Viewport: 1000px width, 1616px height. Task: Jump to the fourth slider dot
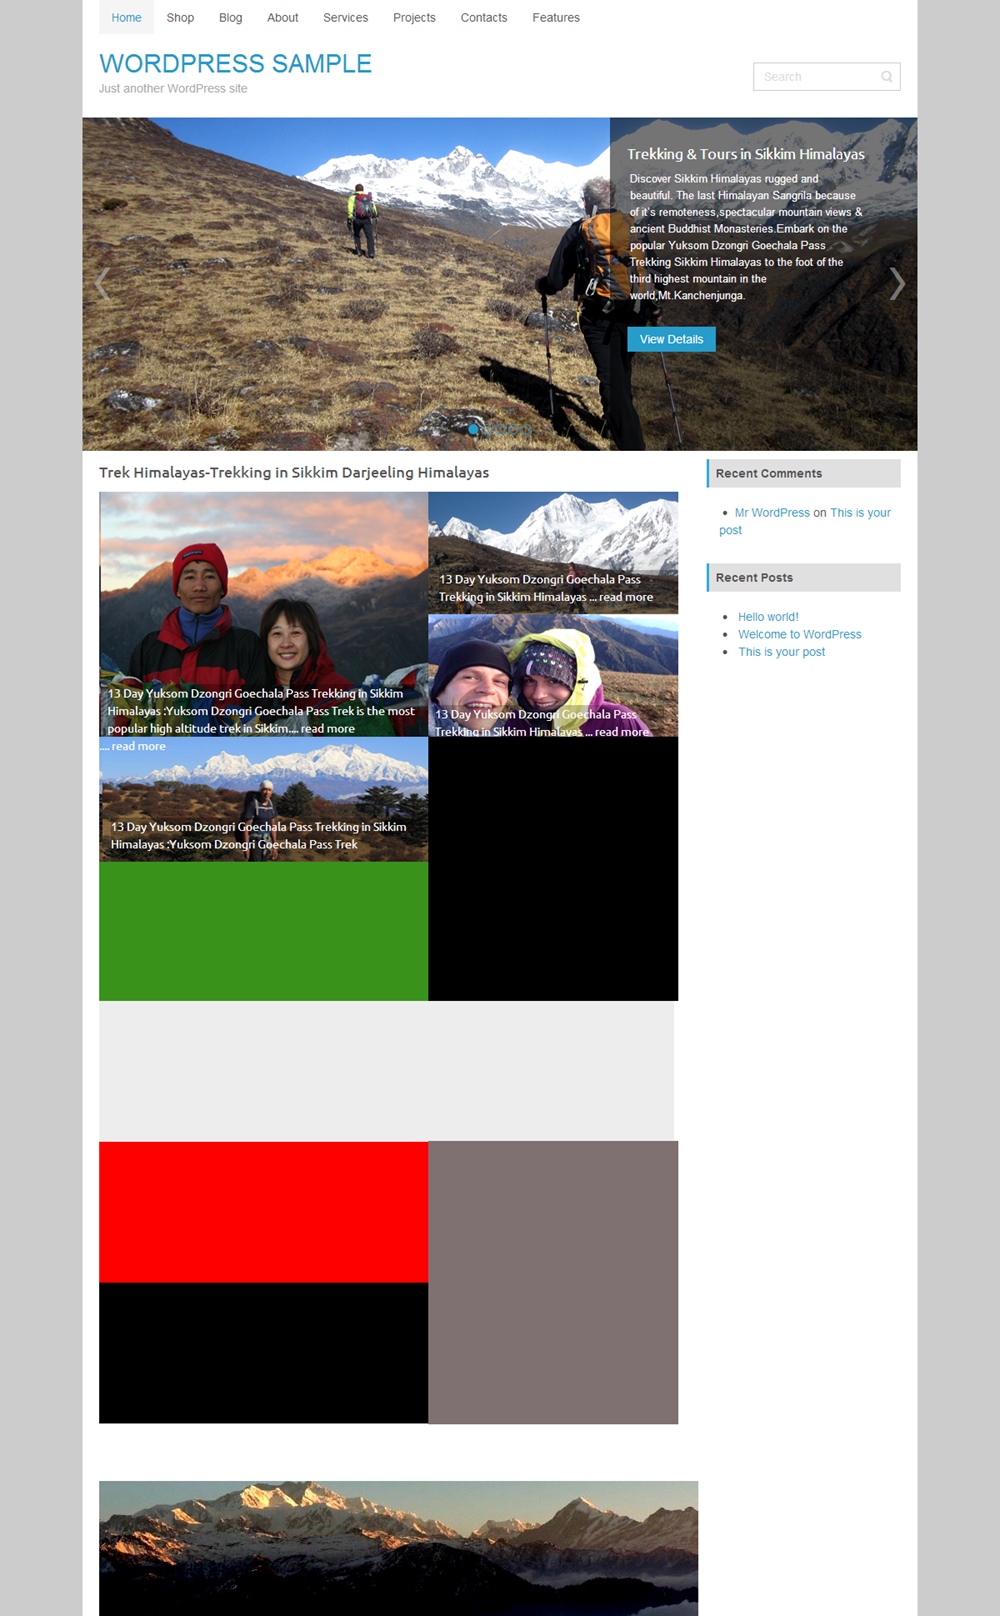(513, 429)
